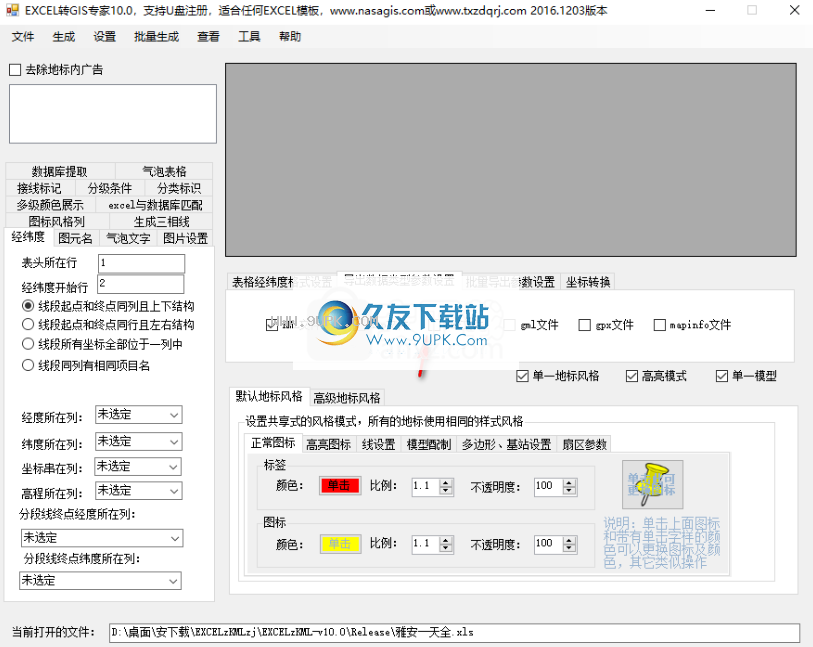This screenshot has width=813, height=647.
Task: Select 线段同列有相同项目名 radio option
Action: [28, 365]
